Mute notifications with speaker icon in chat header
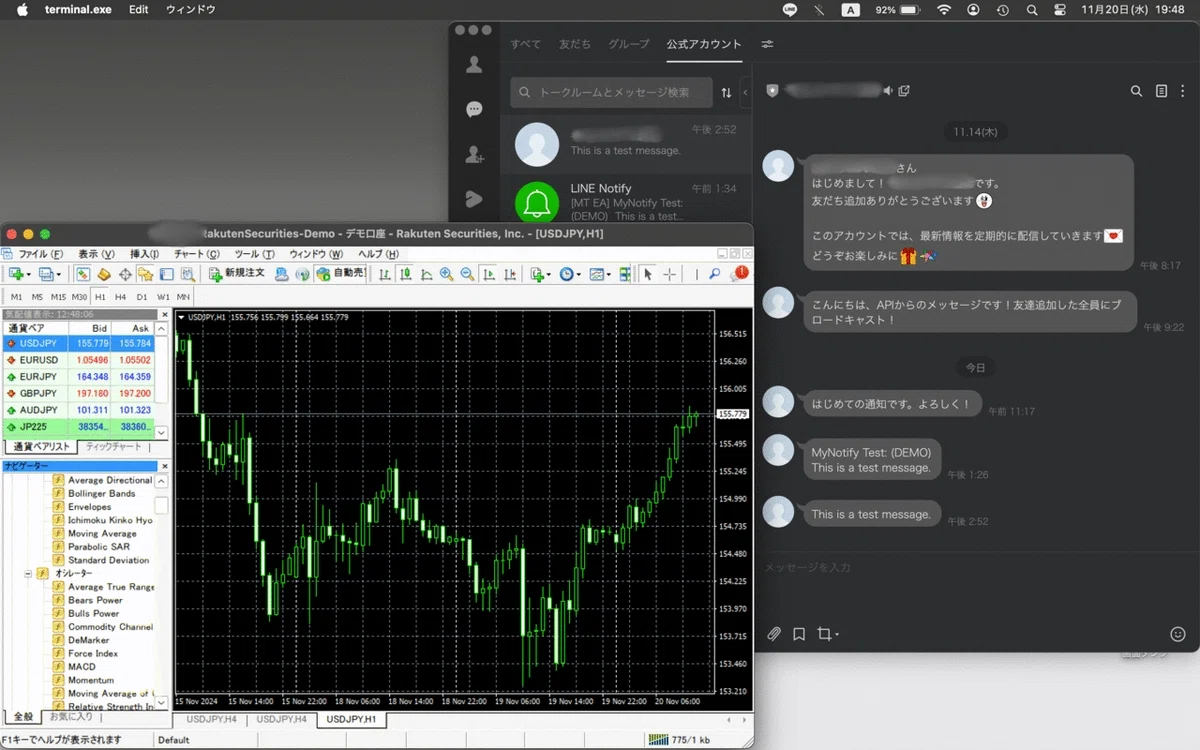The image size is (1200, 750). click(887, 91)
